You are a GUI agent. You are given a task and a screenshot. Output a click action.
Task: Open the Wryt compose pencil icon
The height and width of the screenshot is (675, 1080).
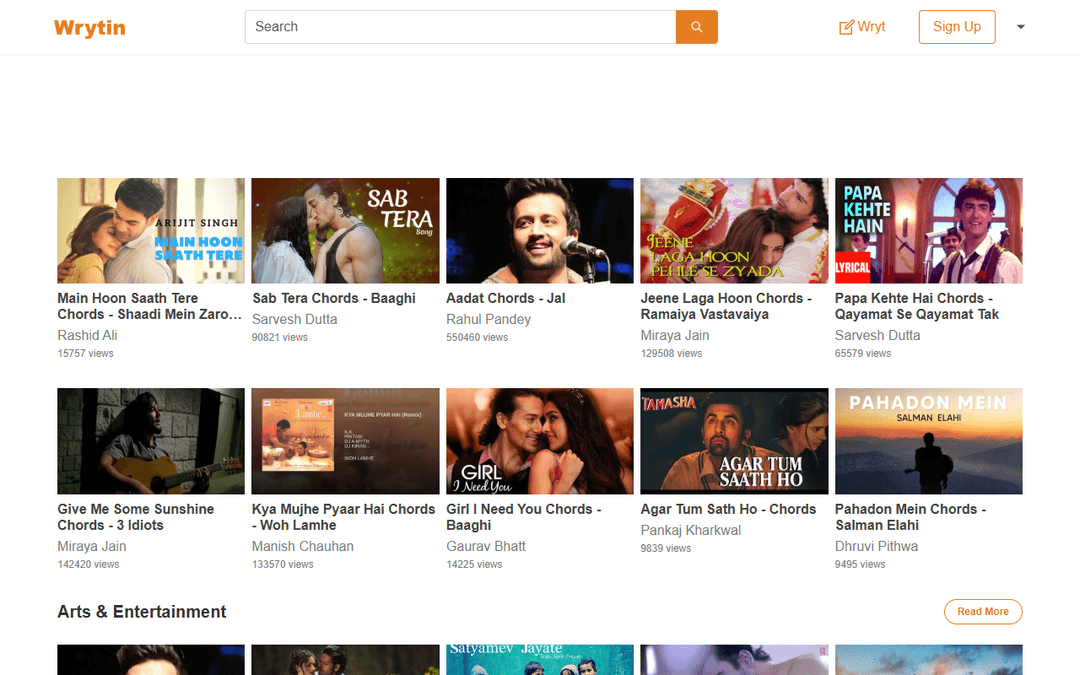(x=846, y=27)
